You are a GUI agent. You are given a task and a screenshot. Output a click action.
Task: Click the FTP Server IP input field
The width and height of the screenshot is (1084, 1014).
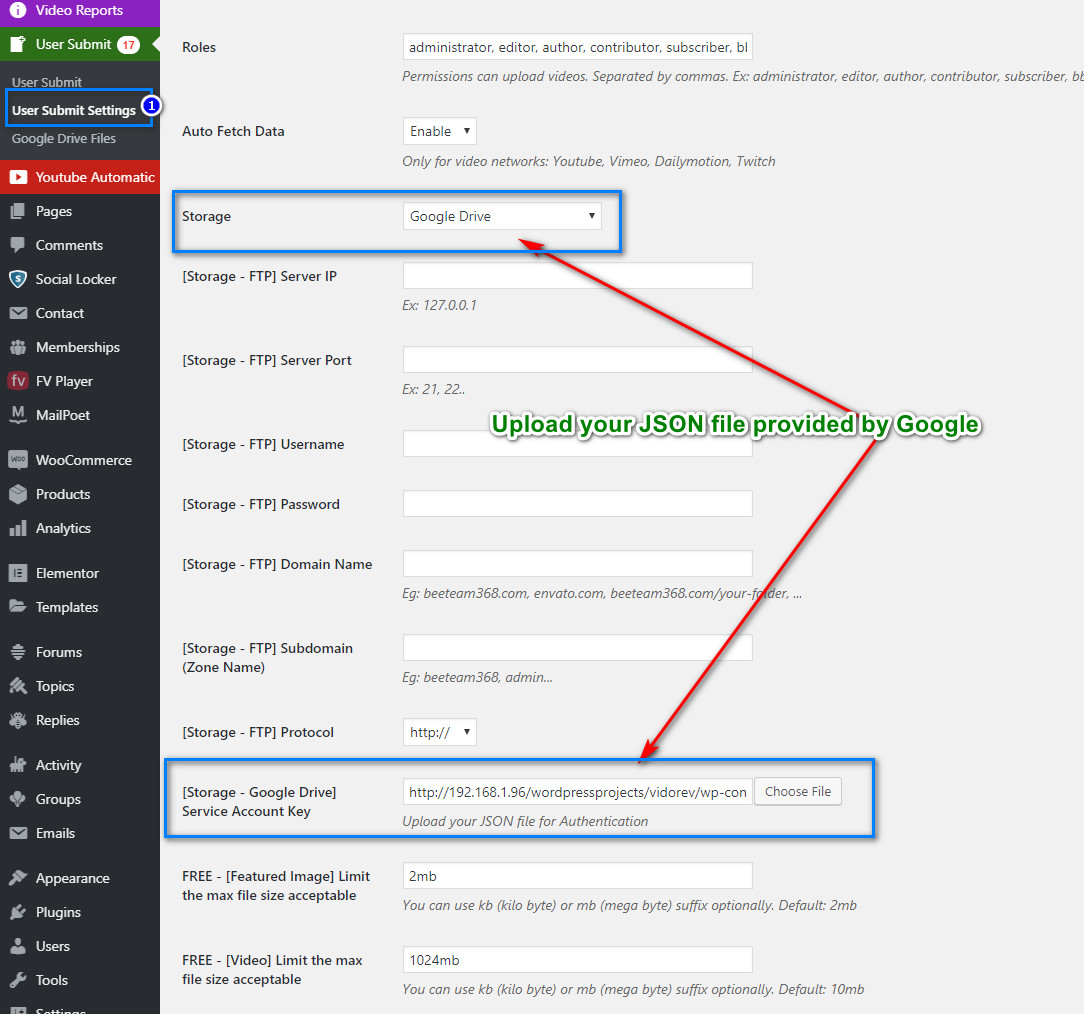point(577,276)
